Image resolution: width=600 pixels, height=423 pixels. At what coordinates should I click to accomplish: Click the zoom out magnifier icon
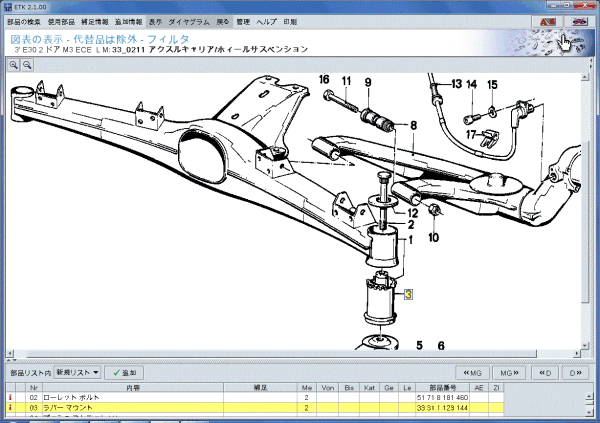[28, 64]
